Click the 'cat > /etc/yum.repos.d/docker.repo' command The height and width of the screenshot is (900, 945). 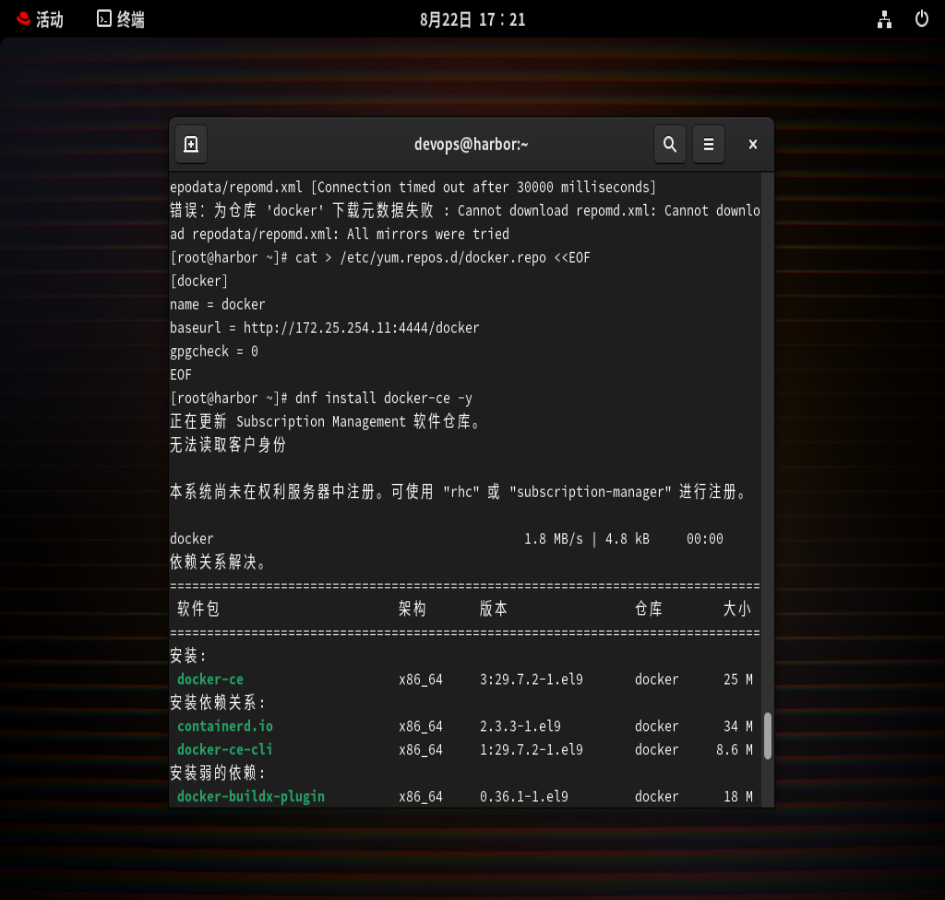420,258
